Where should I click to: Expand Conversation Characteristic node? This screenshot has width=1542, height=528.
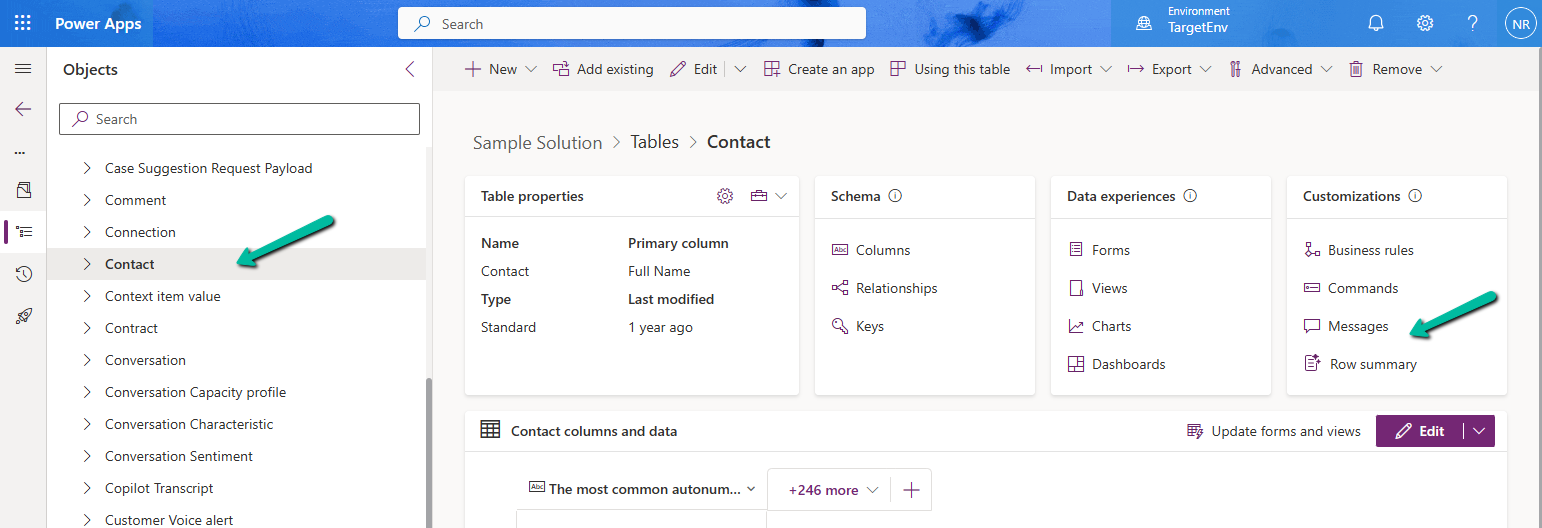point(87,424)
